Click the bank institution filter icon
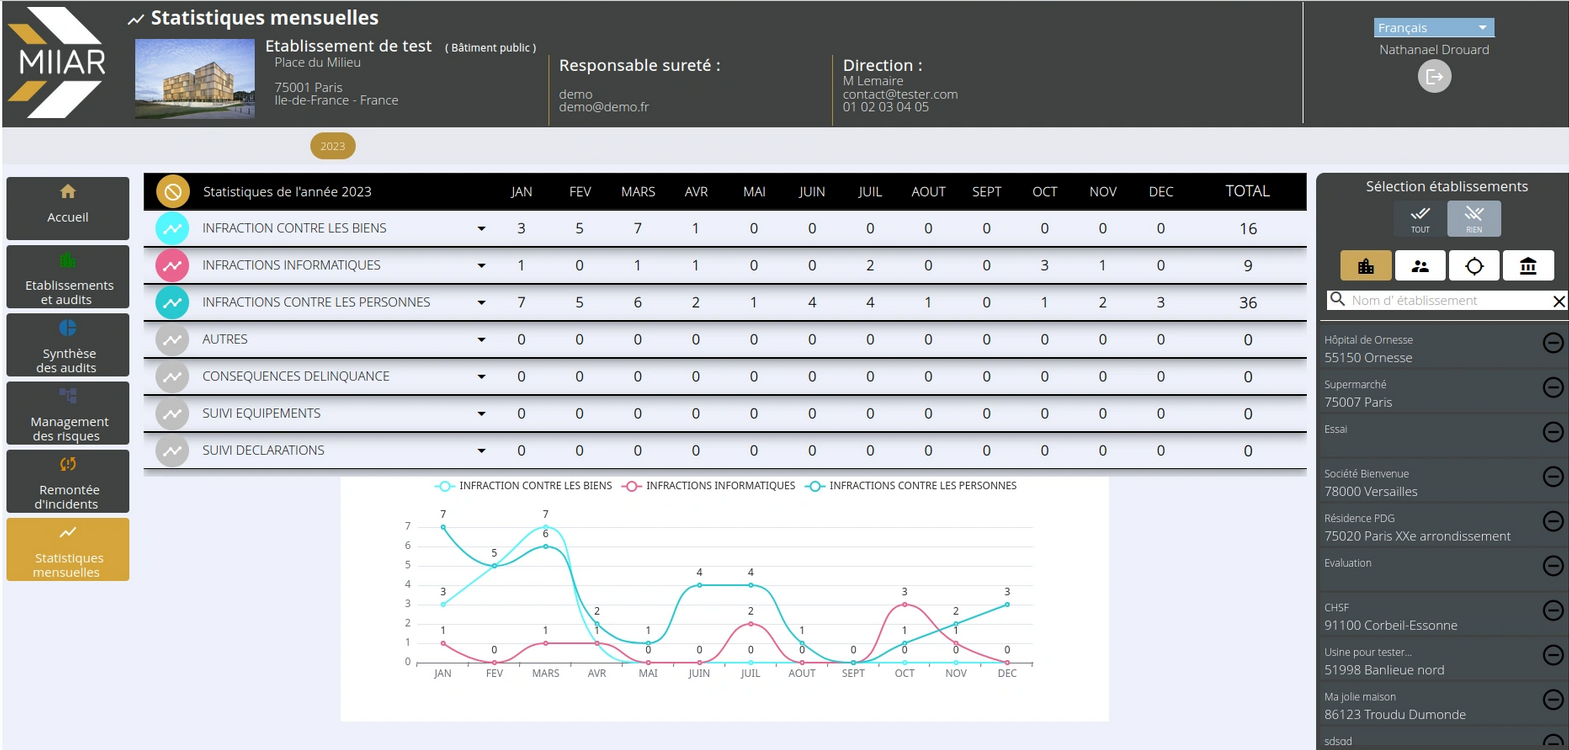1569x750 pixels. (1528, 266)
